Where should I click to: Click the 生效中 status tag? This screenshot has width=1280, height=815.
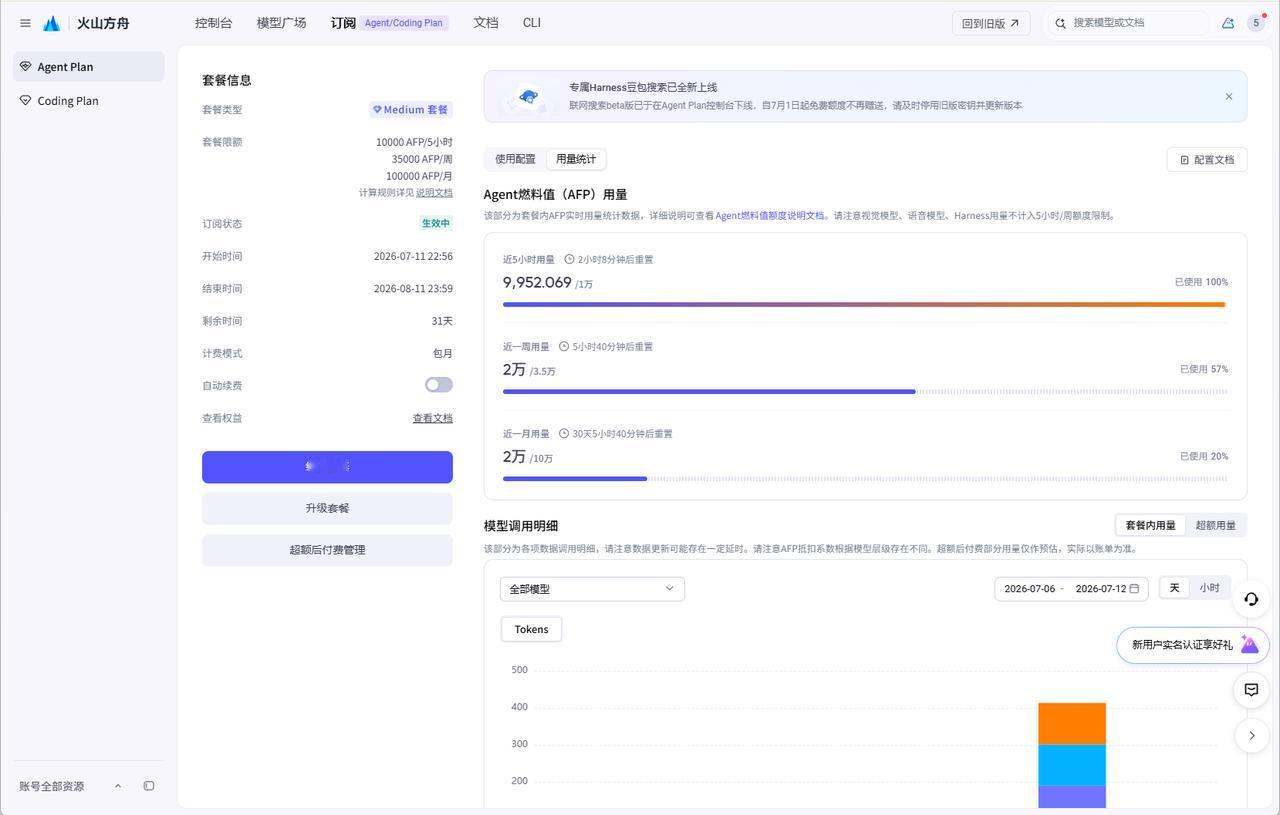(436, 224)
